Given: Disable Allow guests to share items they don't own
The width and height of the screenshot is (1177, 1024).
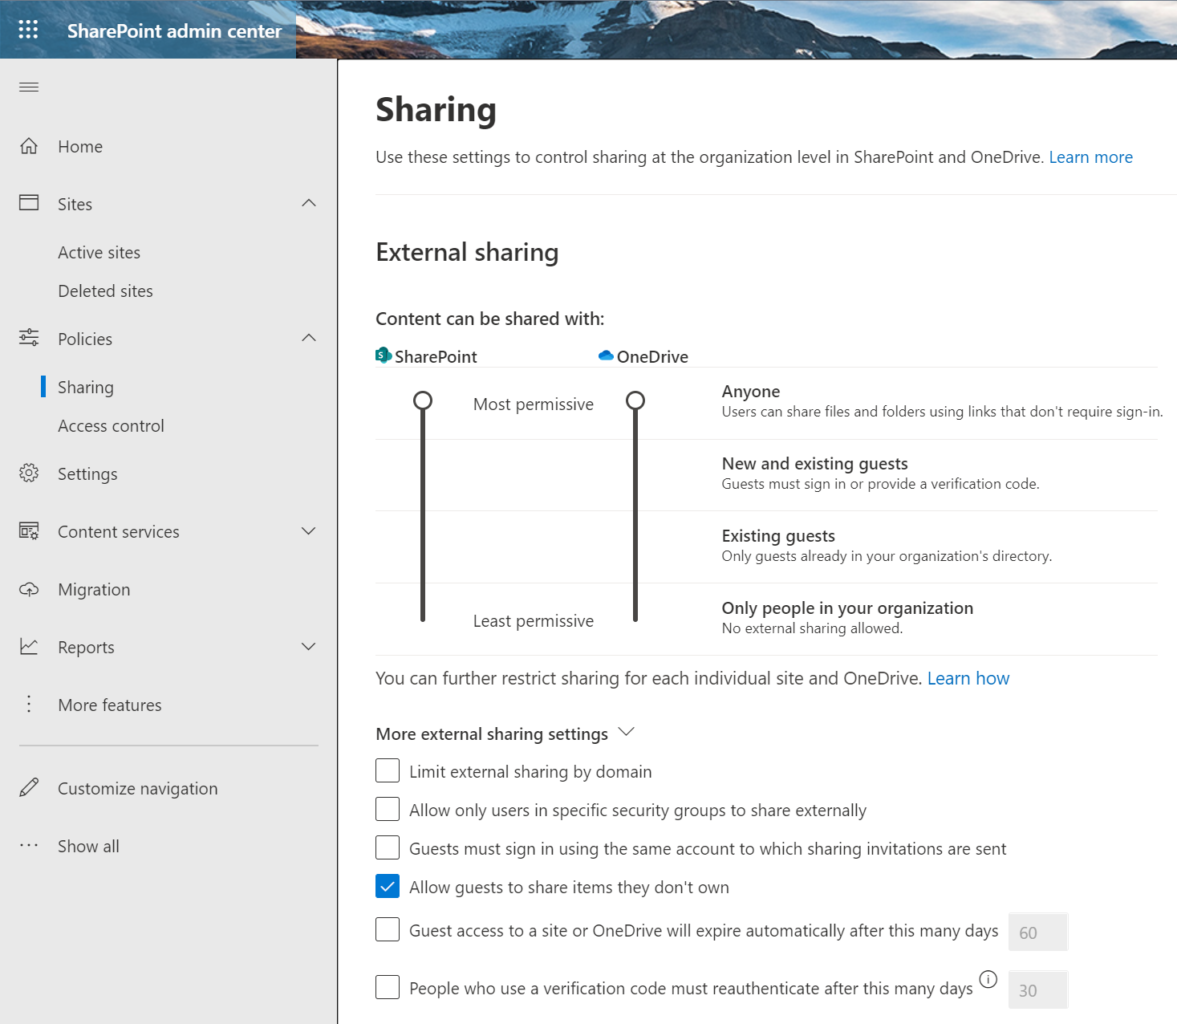Looking at the screenshot, I should [x=387, y=886].
